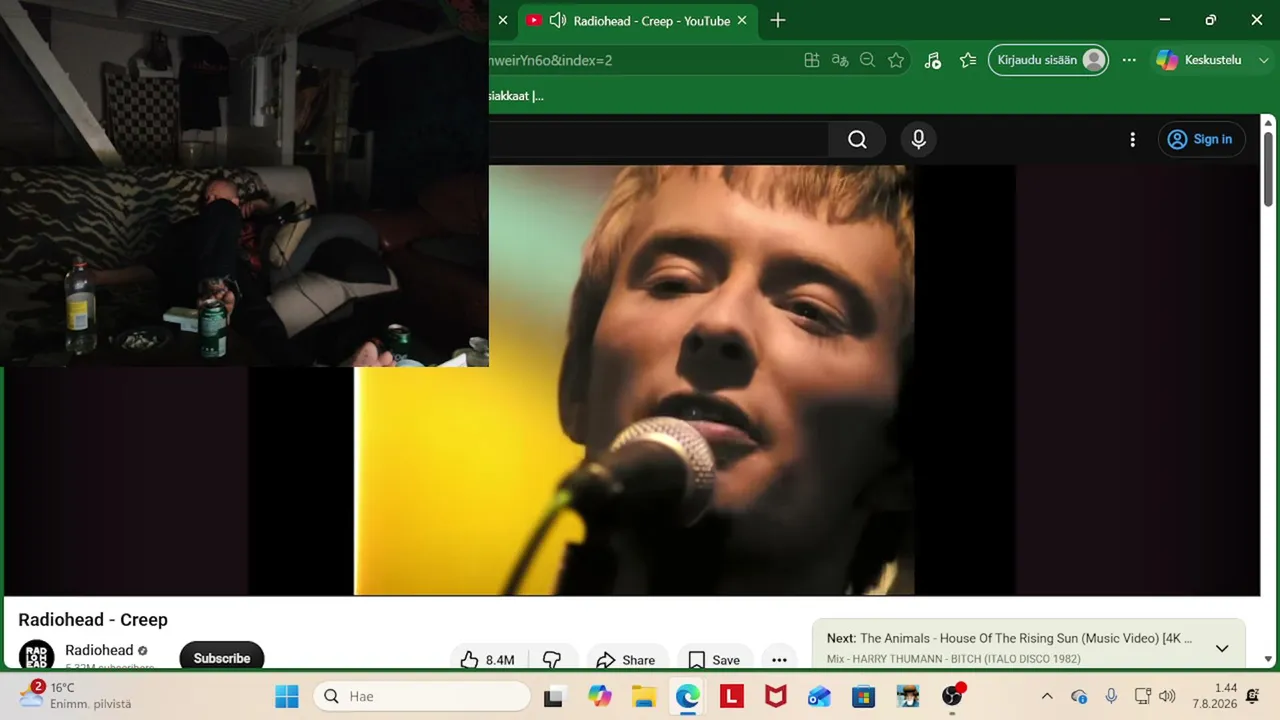Viewport: 1280px width, 720px height.
Task: Click the page scrollbar up arrow
Action: point(1268,121)
